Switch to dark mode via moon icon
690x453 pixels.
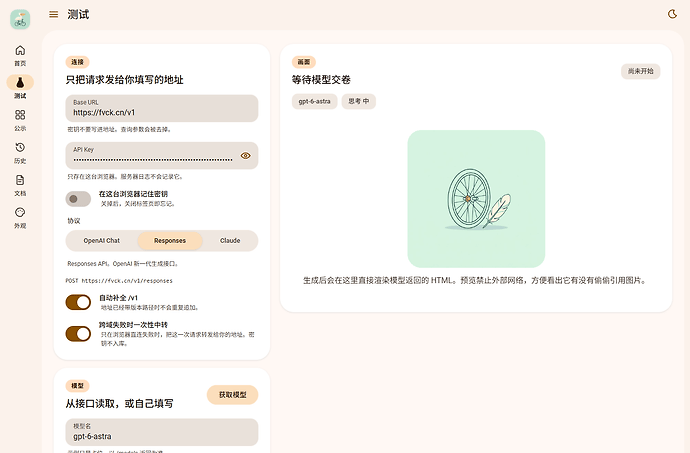pos(672,14)
